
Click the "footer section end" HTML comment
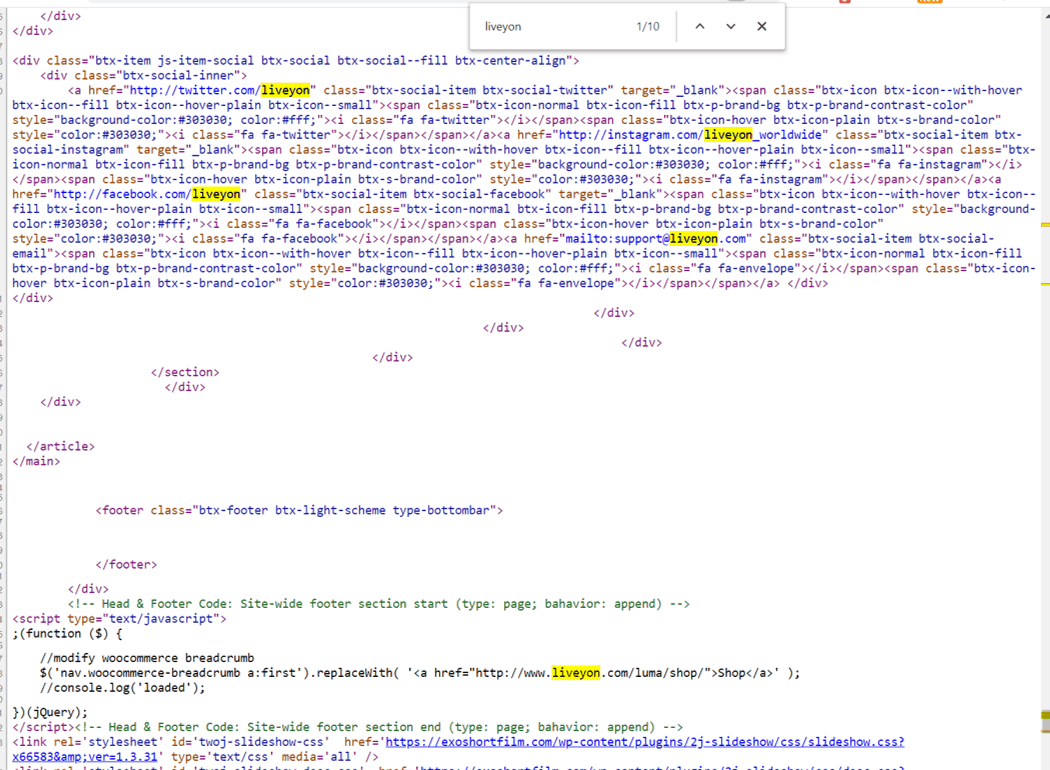(x=379, y=727)
